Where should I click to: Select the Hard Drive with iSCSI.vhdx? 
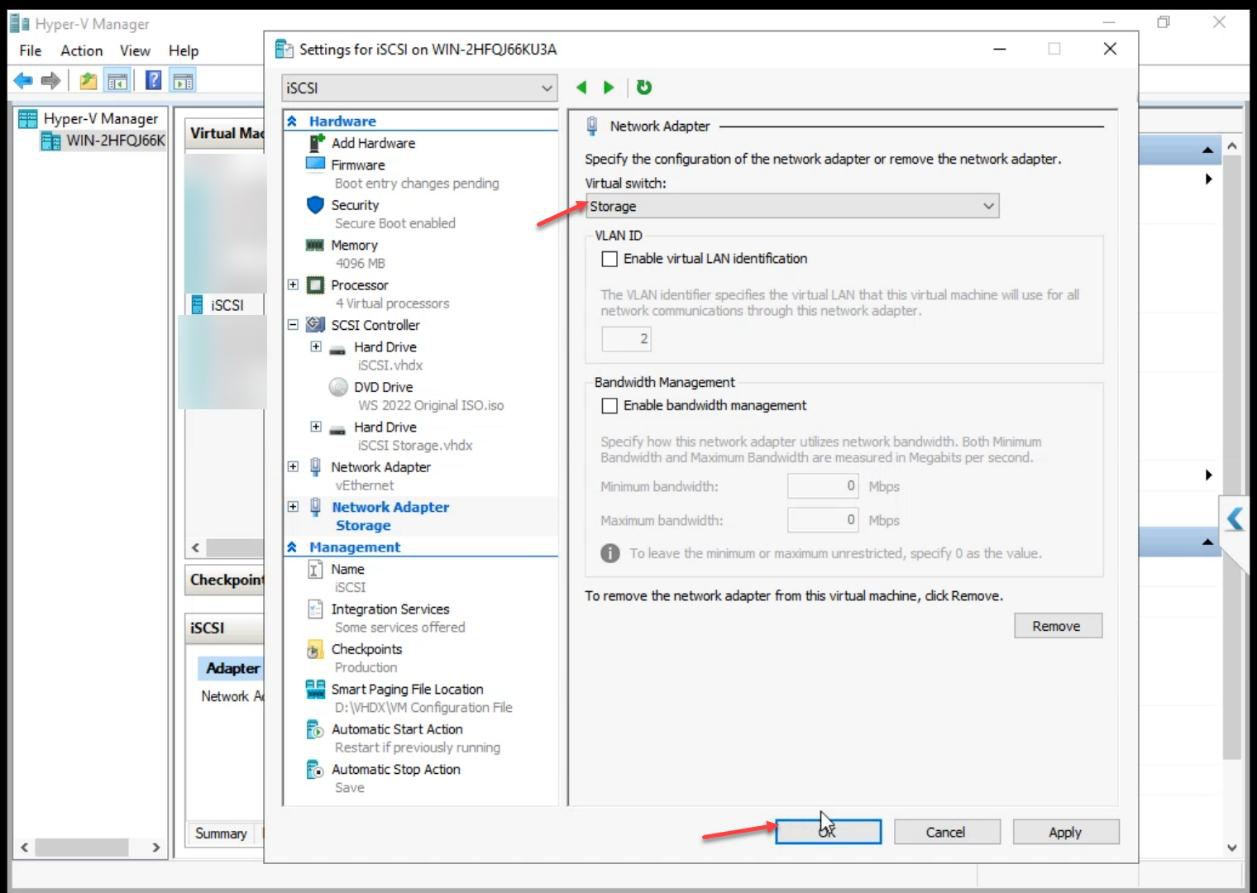click(385, 347)
